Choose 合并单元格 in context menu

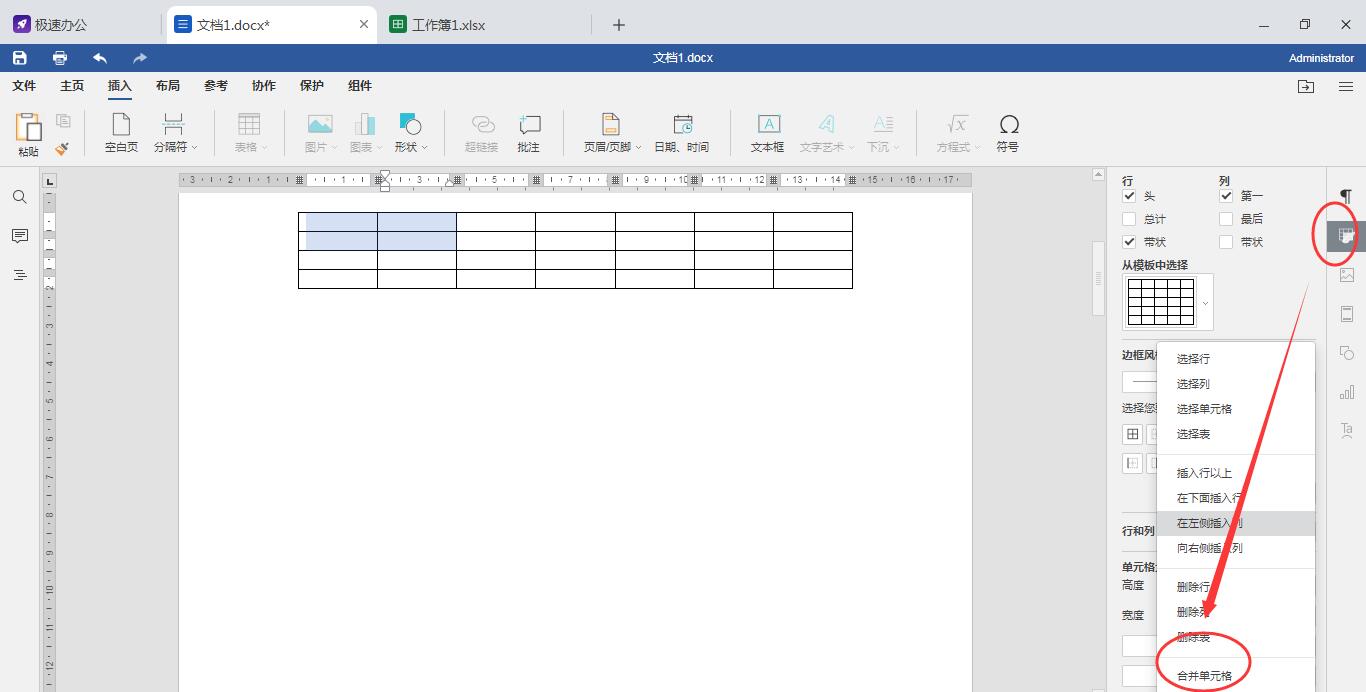1204,676
